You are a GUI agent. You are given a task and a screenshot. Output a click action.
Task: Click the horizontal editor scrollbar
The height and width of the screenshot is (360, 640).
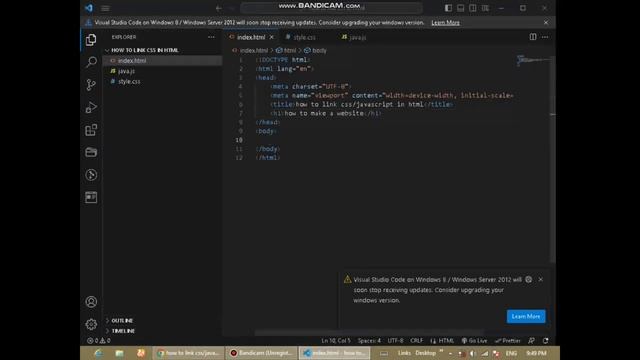click(369, 333)
